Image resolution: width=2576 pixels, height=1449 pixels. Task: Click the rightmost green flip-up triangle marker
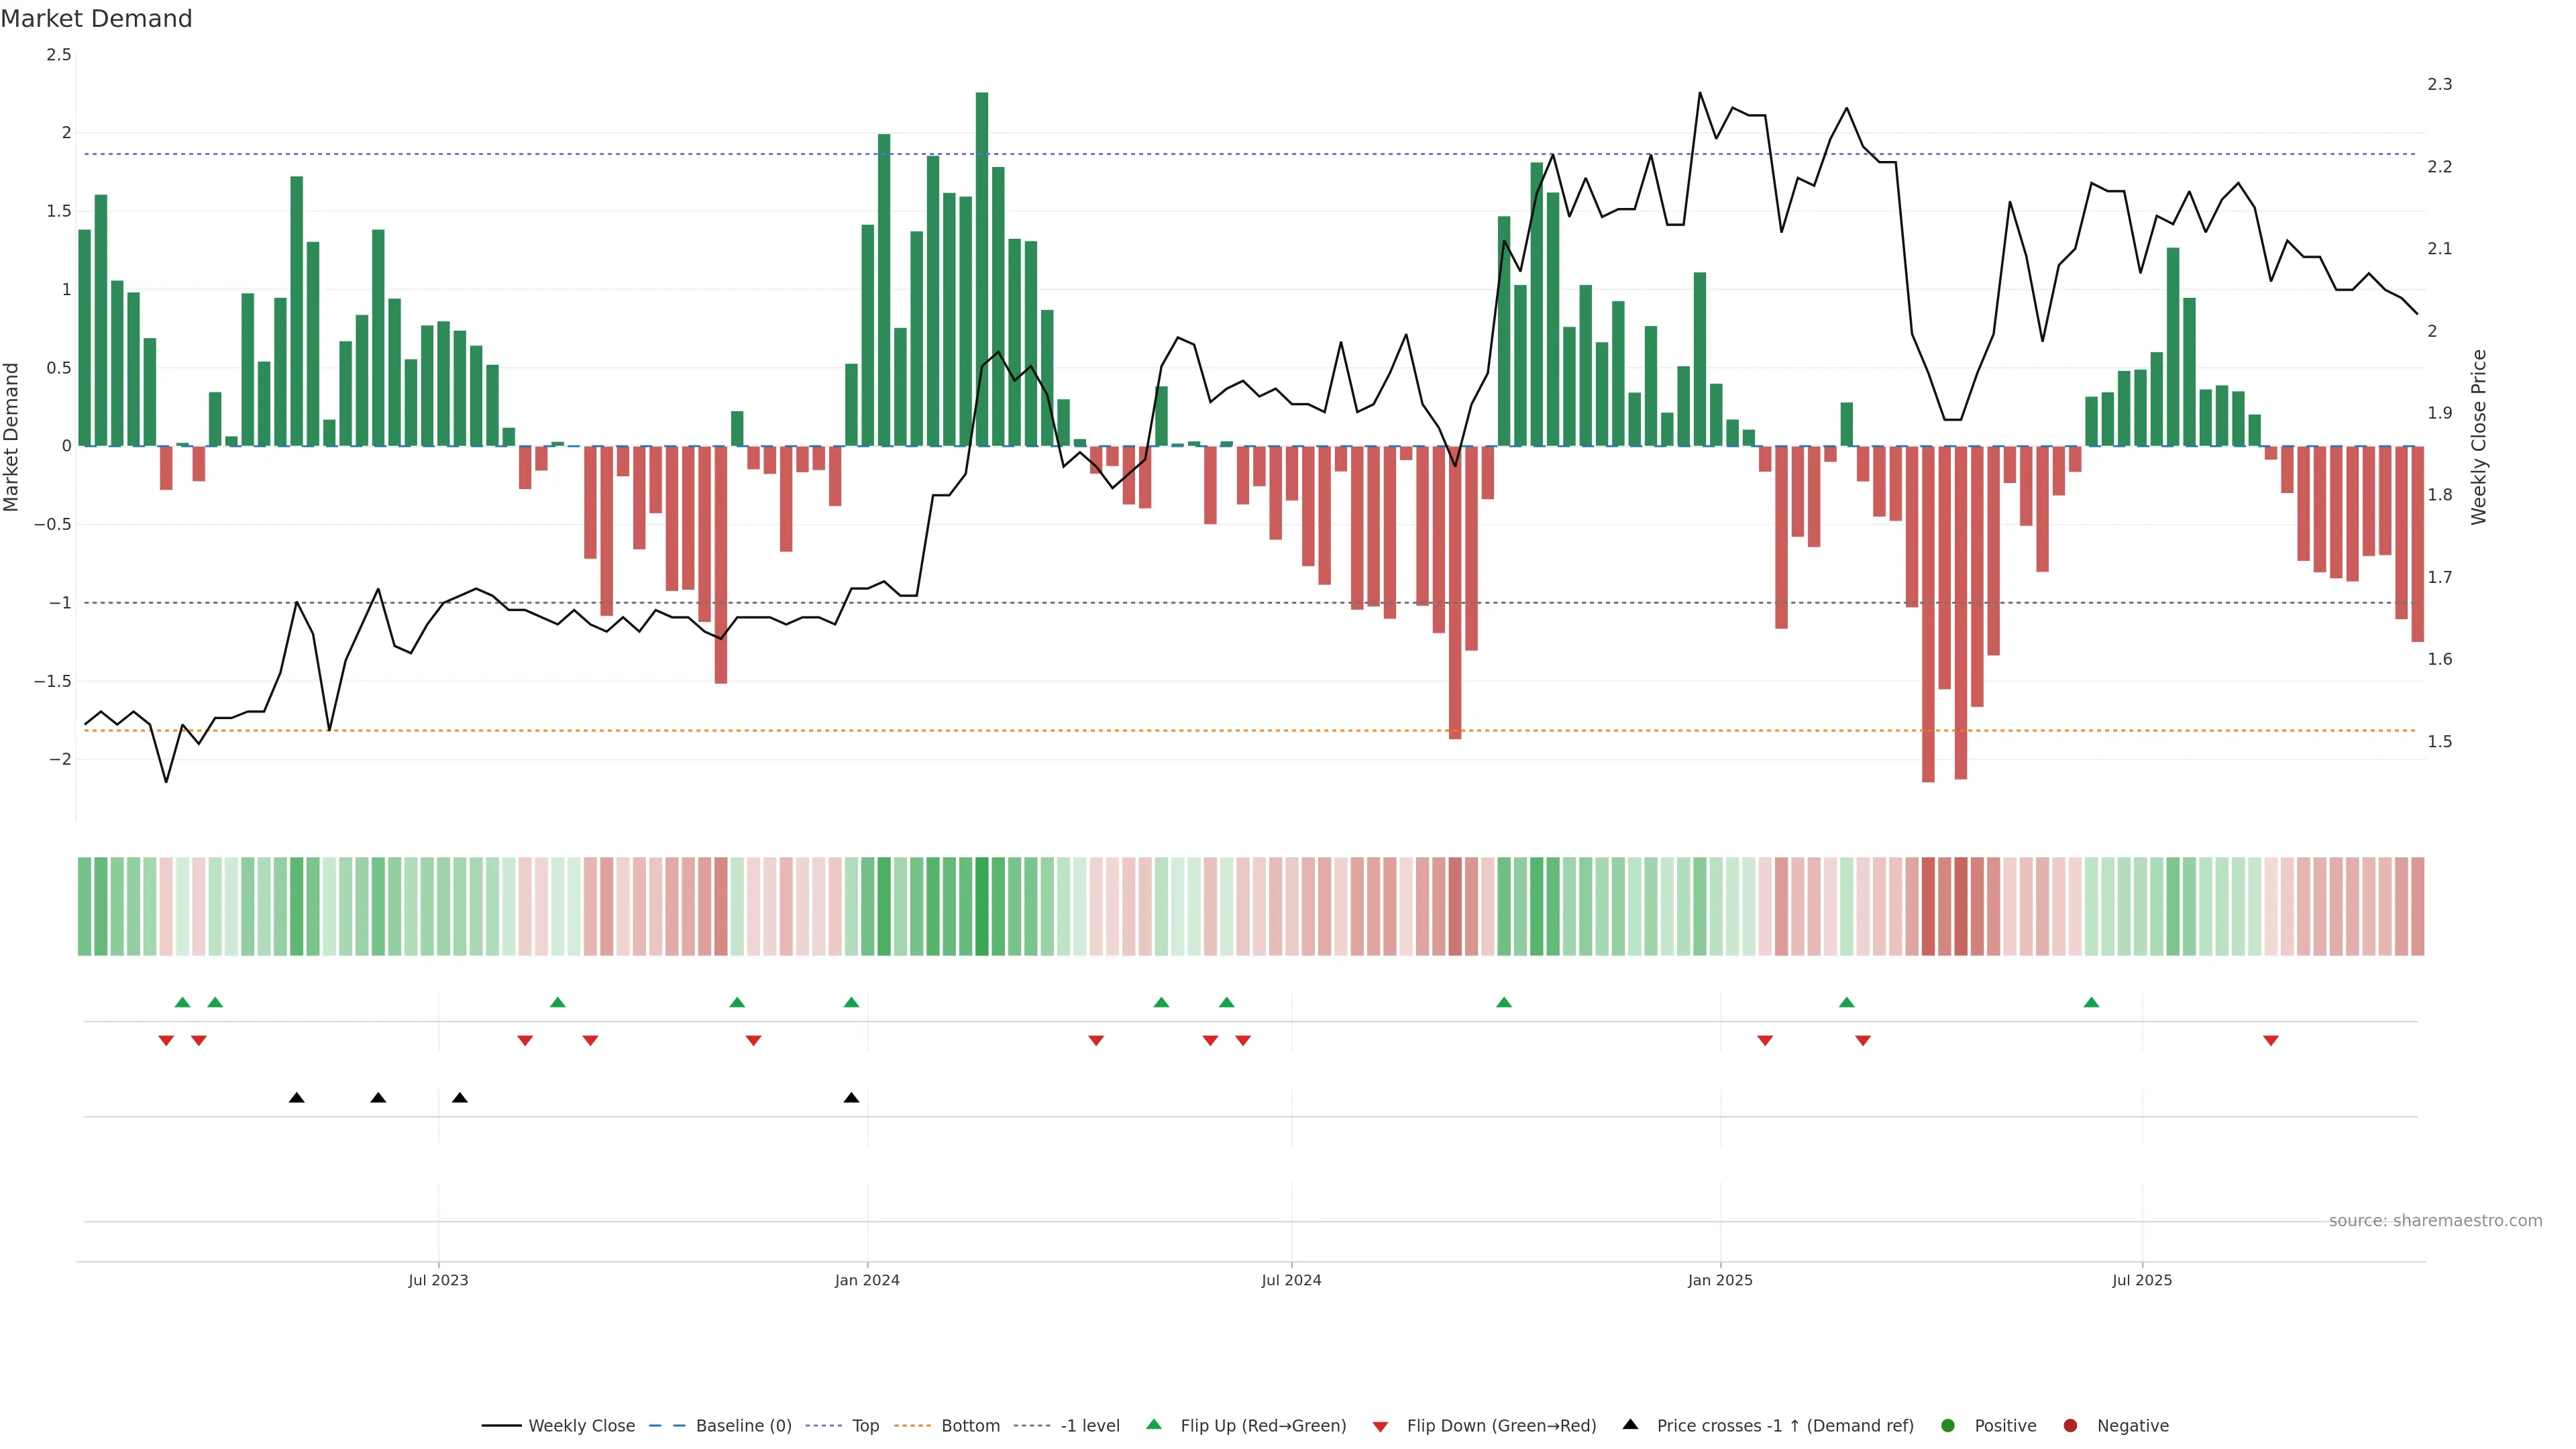click(x=2091, y=1002)
